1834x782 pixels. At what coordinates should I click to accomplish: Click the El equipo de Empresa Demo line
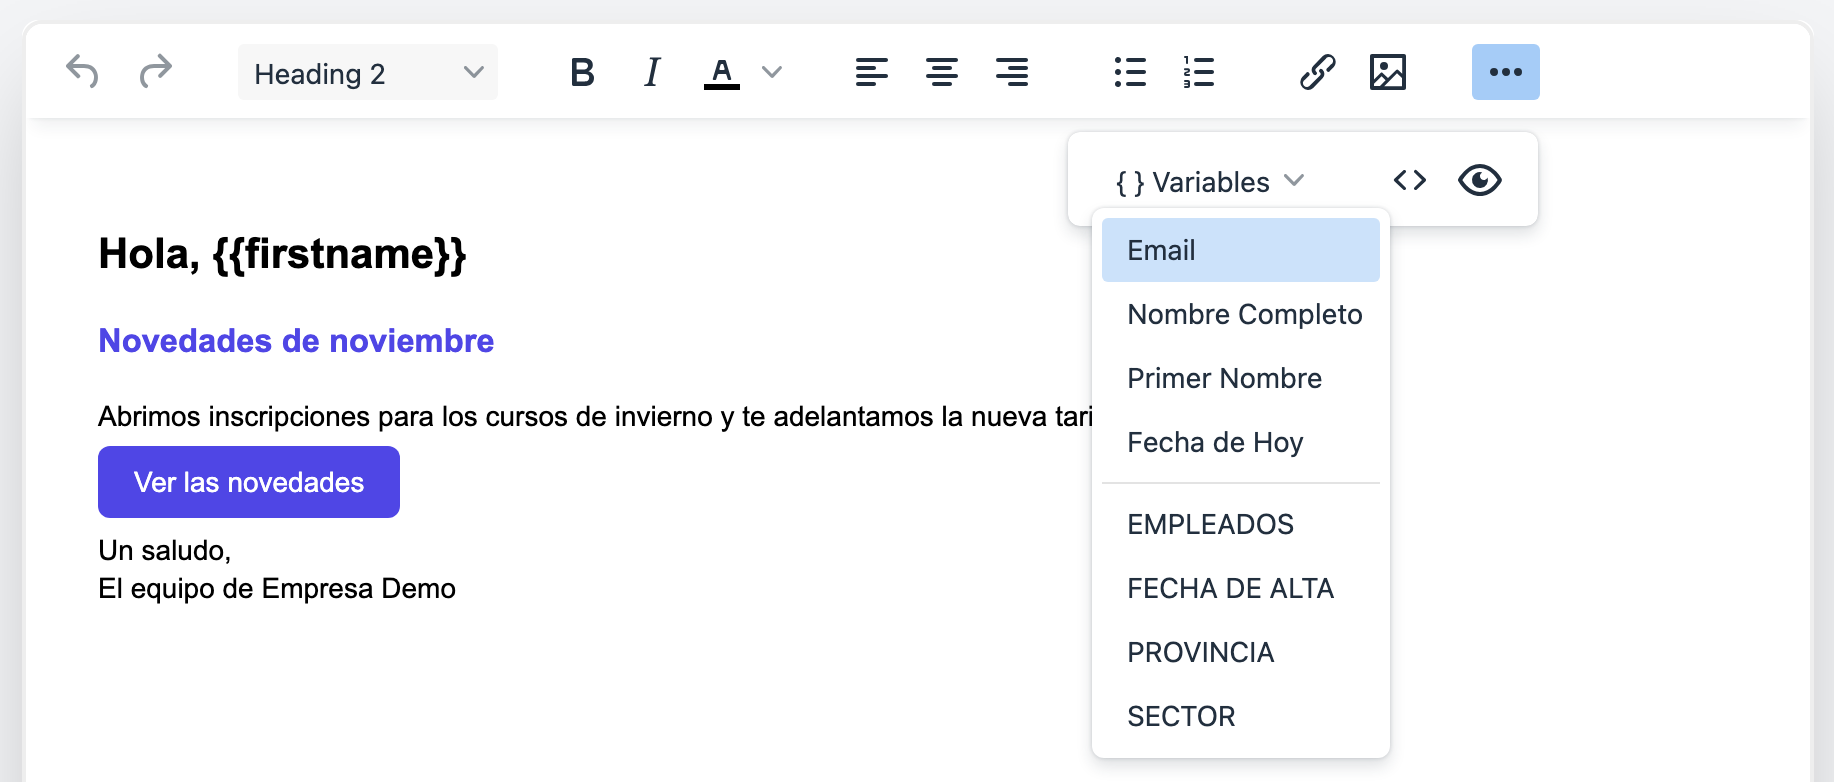277,588
